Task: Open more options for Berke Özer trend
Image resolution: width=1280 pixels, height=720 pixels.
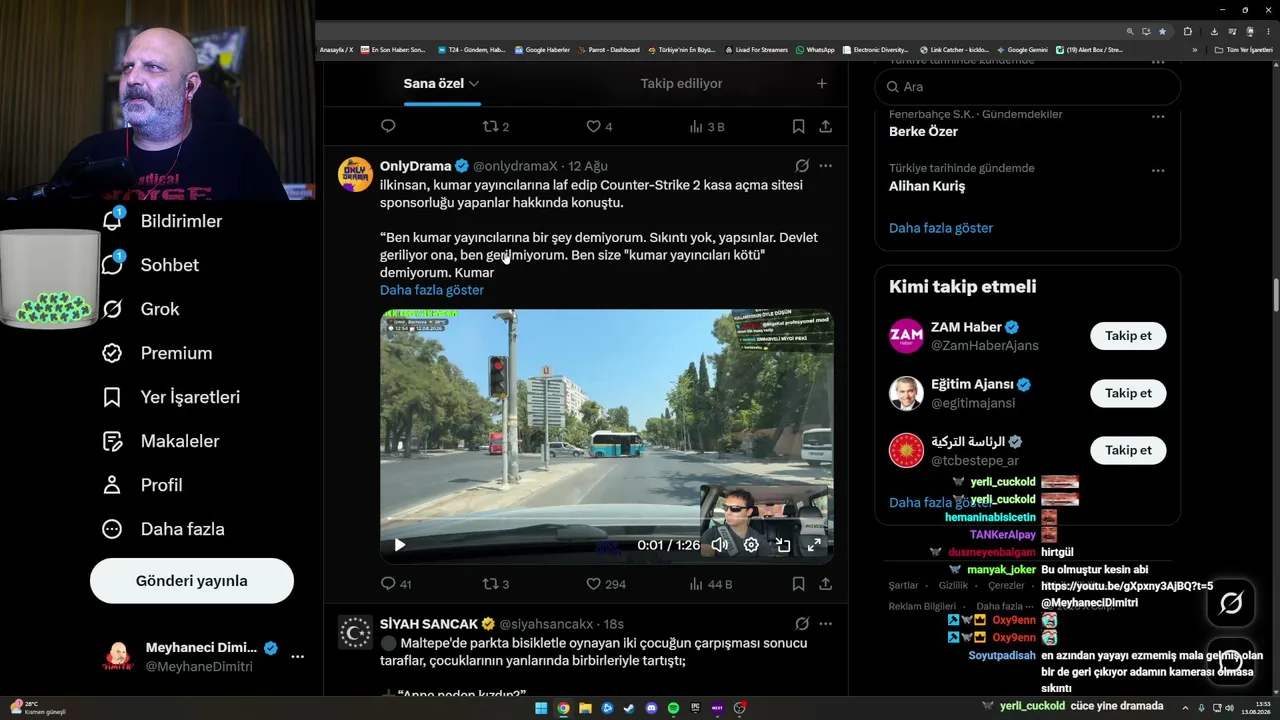Action: (1158, 117)
